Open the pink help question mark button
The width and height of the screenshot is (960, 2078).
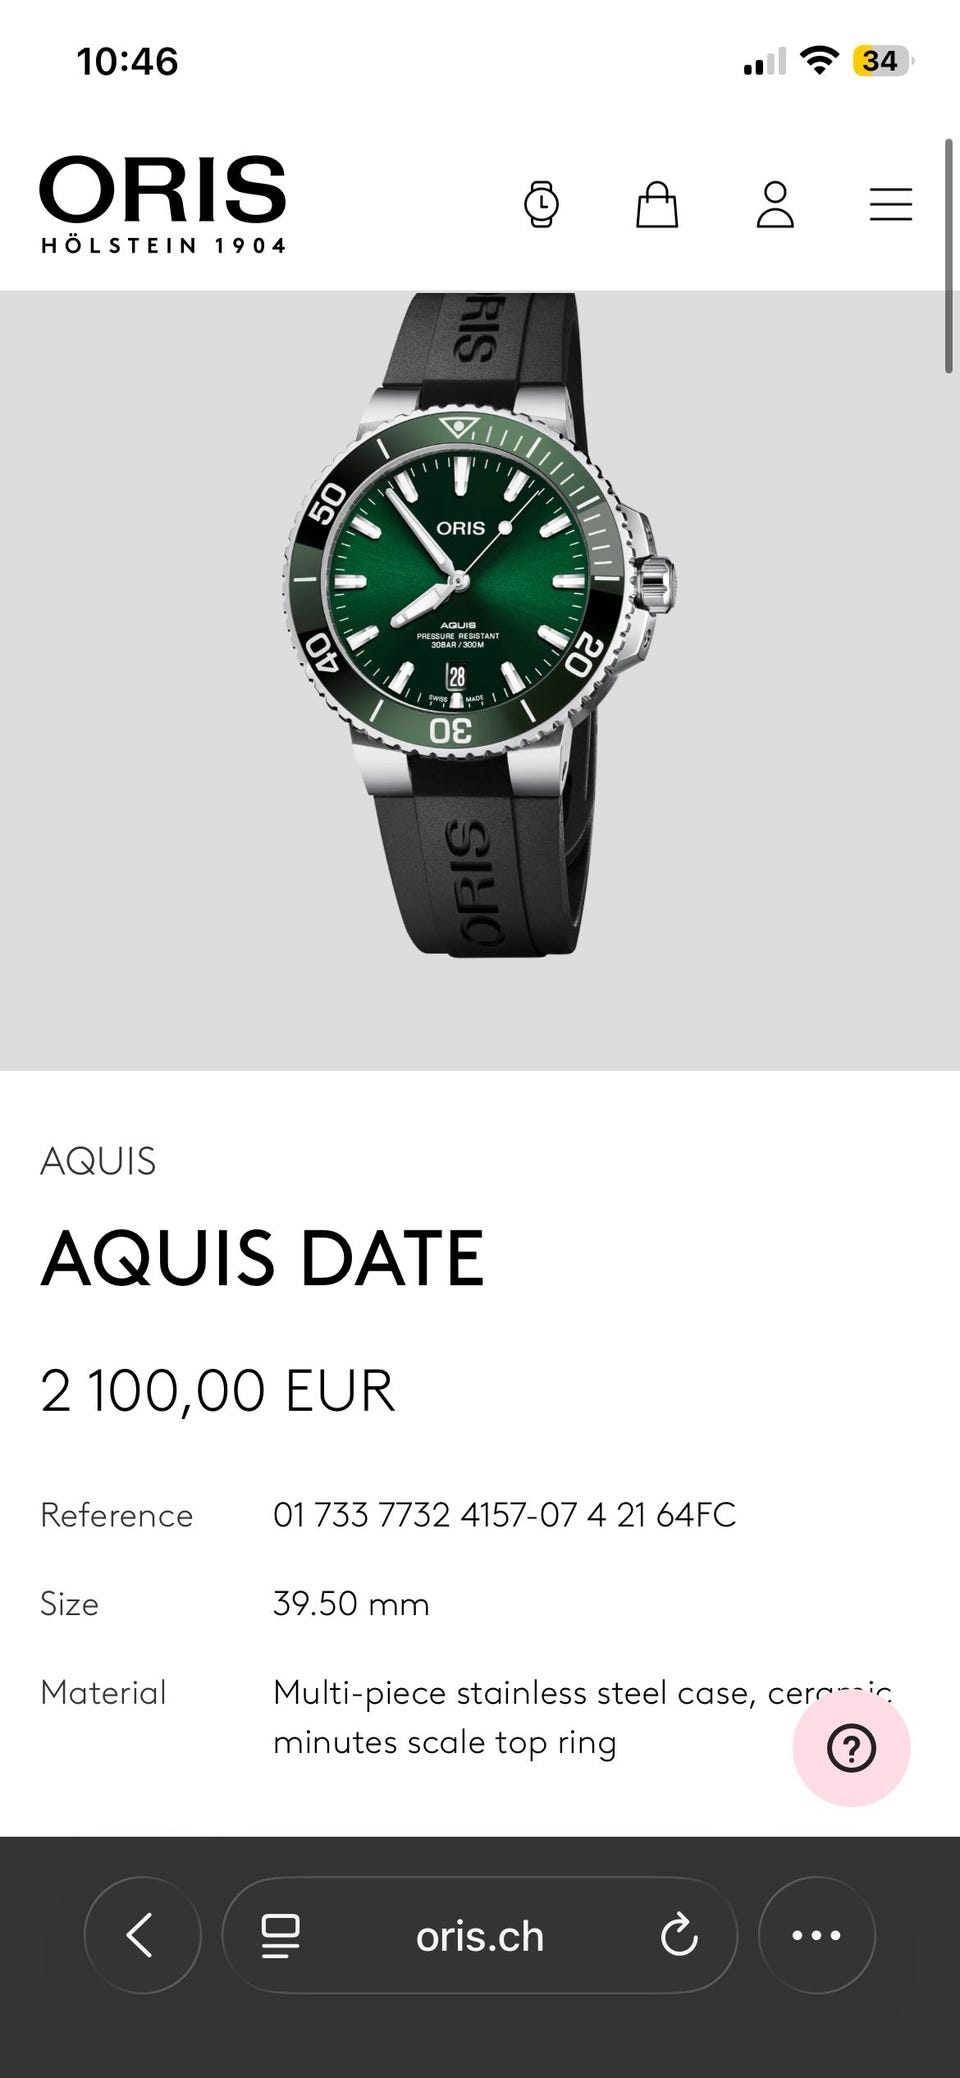[851, 1748]
